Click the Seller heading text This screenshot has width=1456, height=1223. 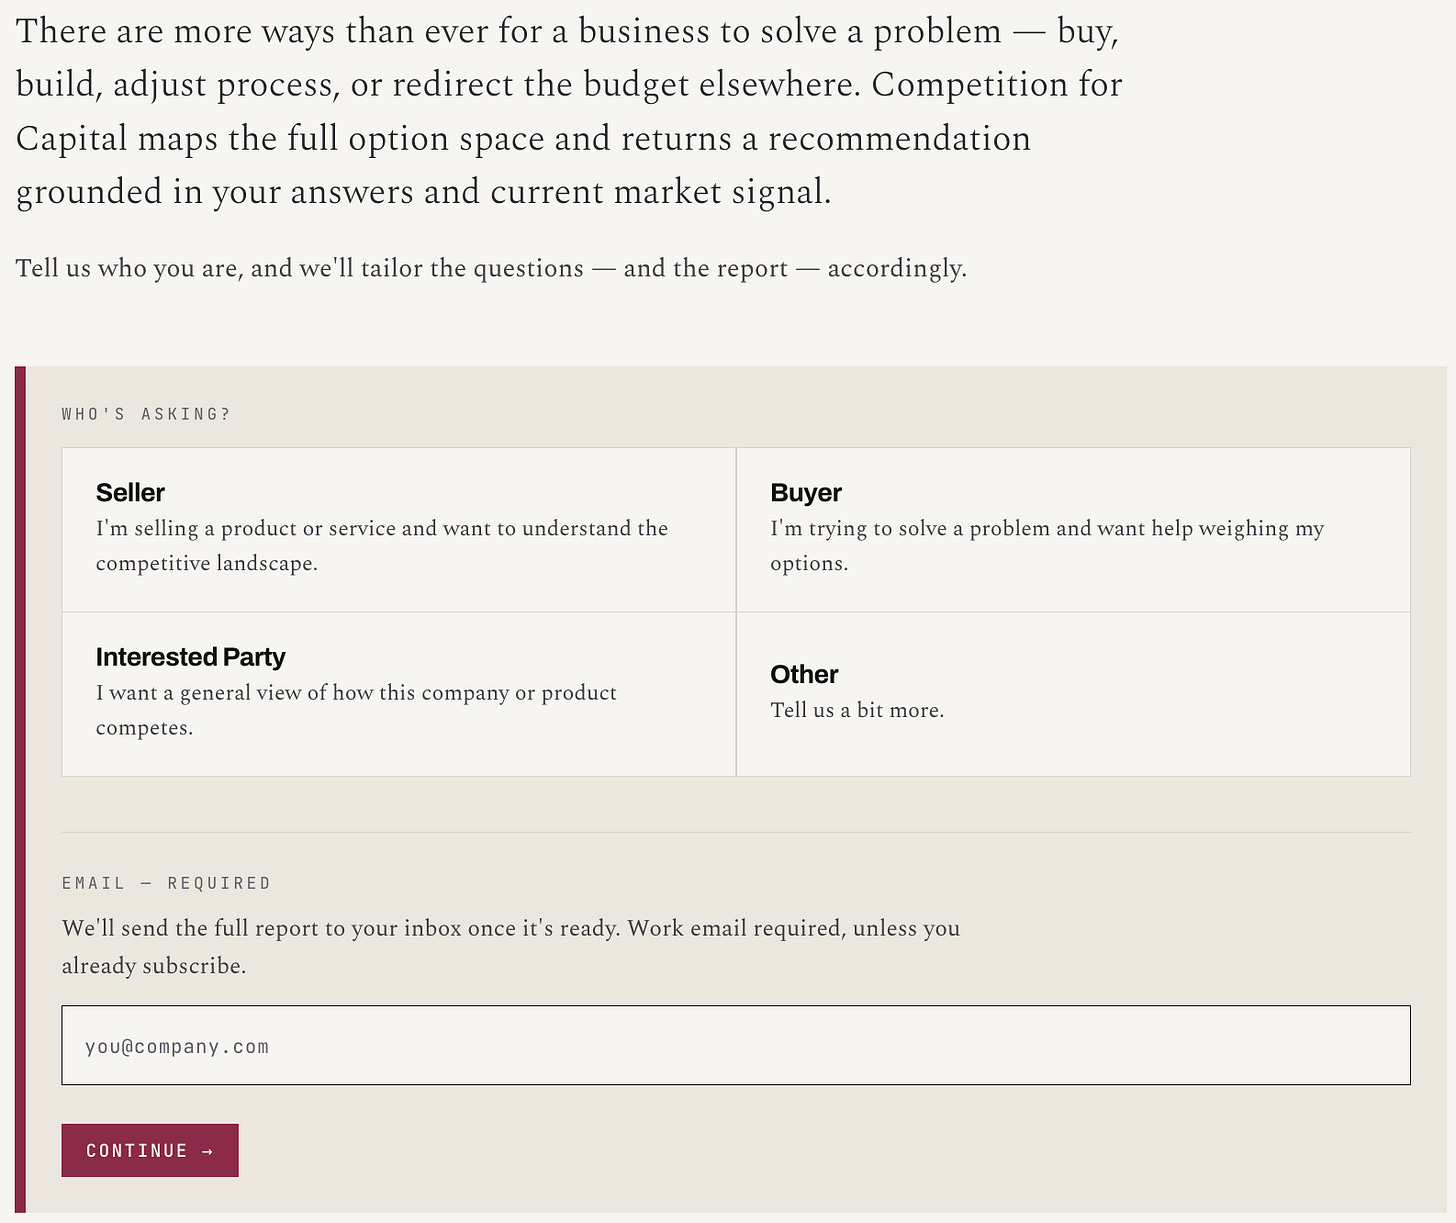[x=130, y=492]
